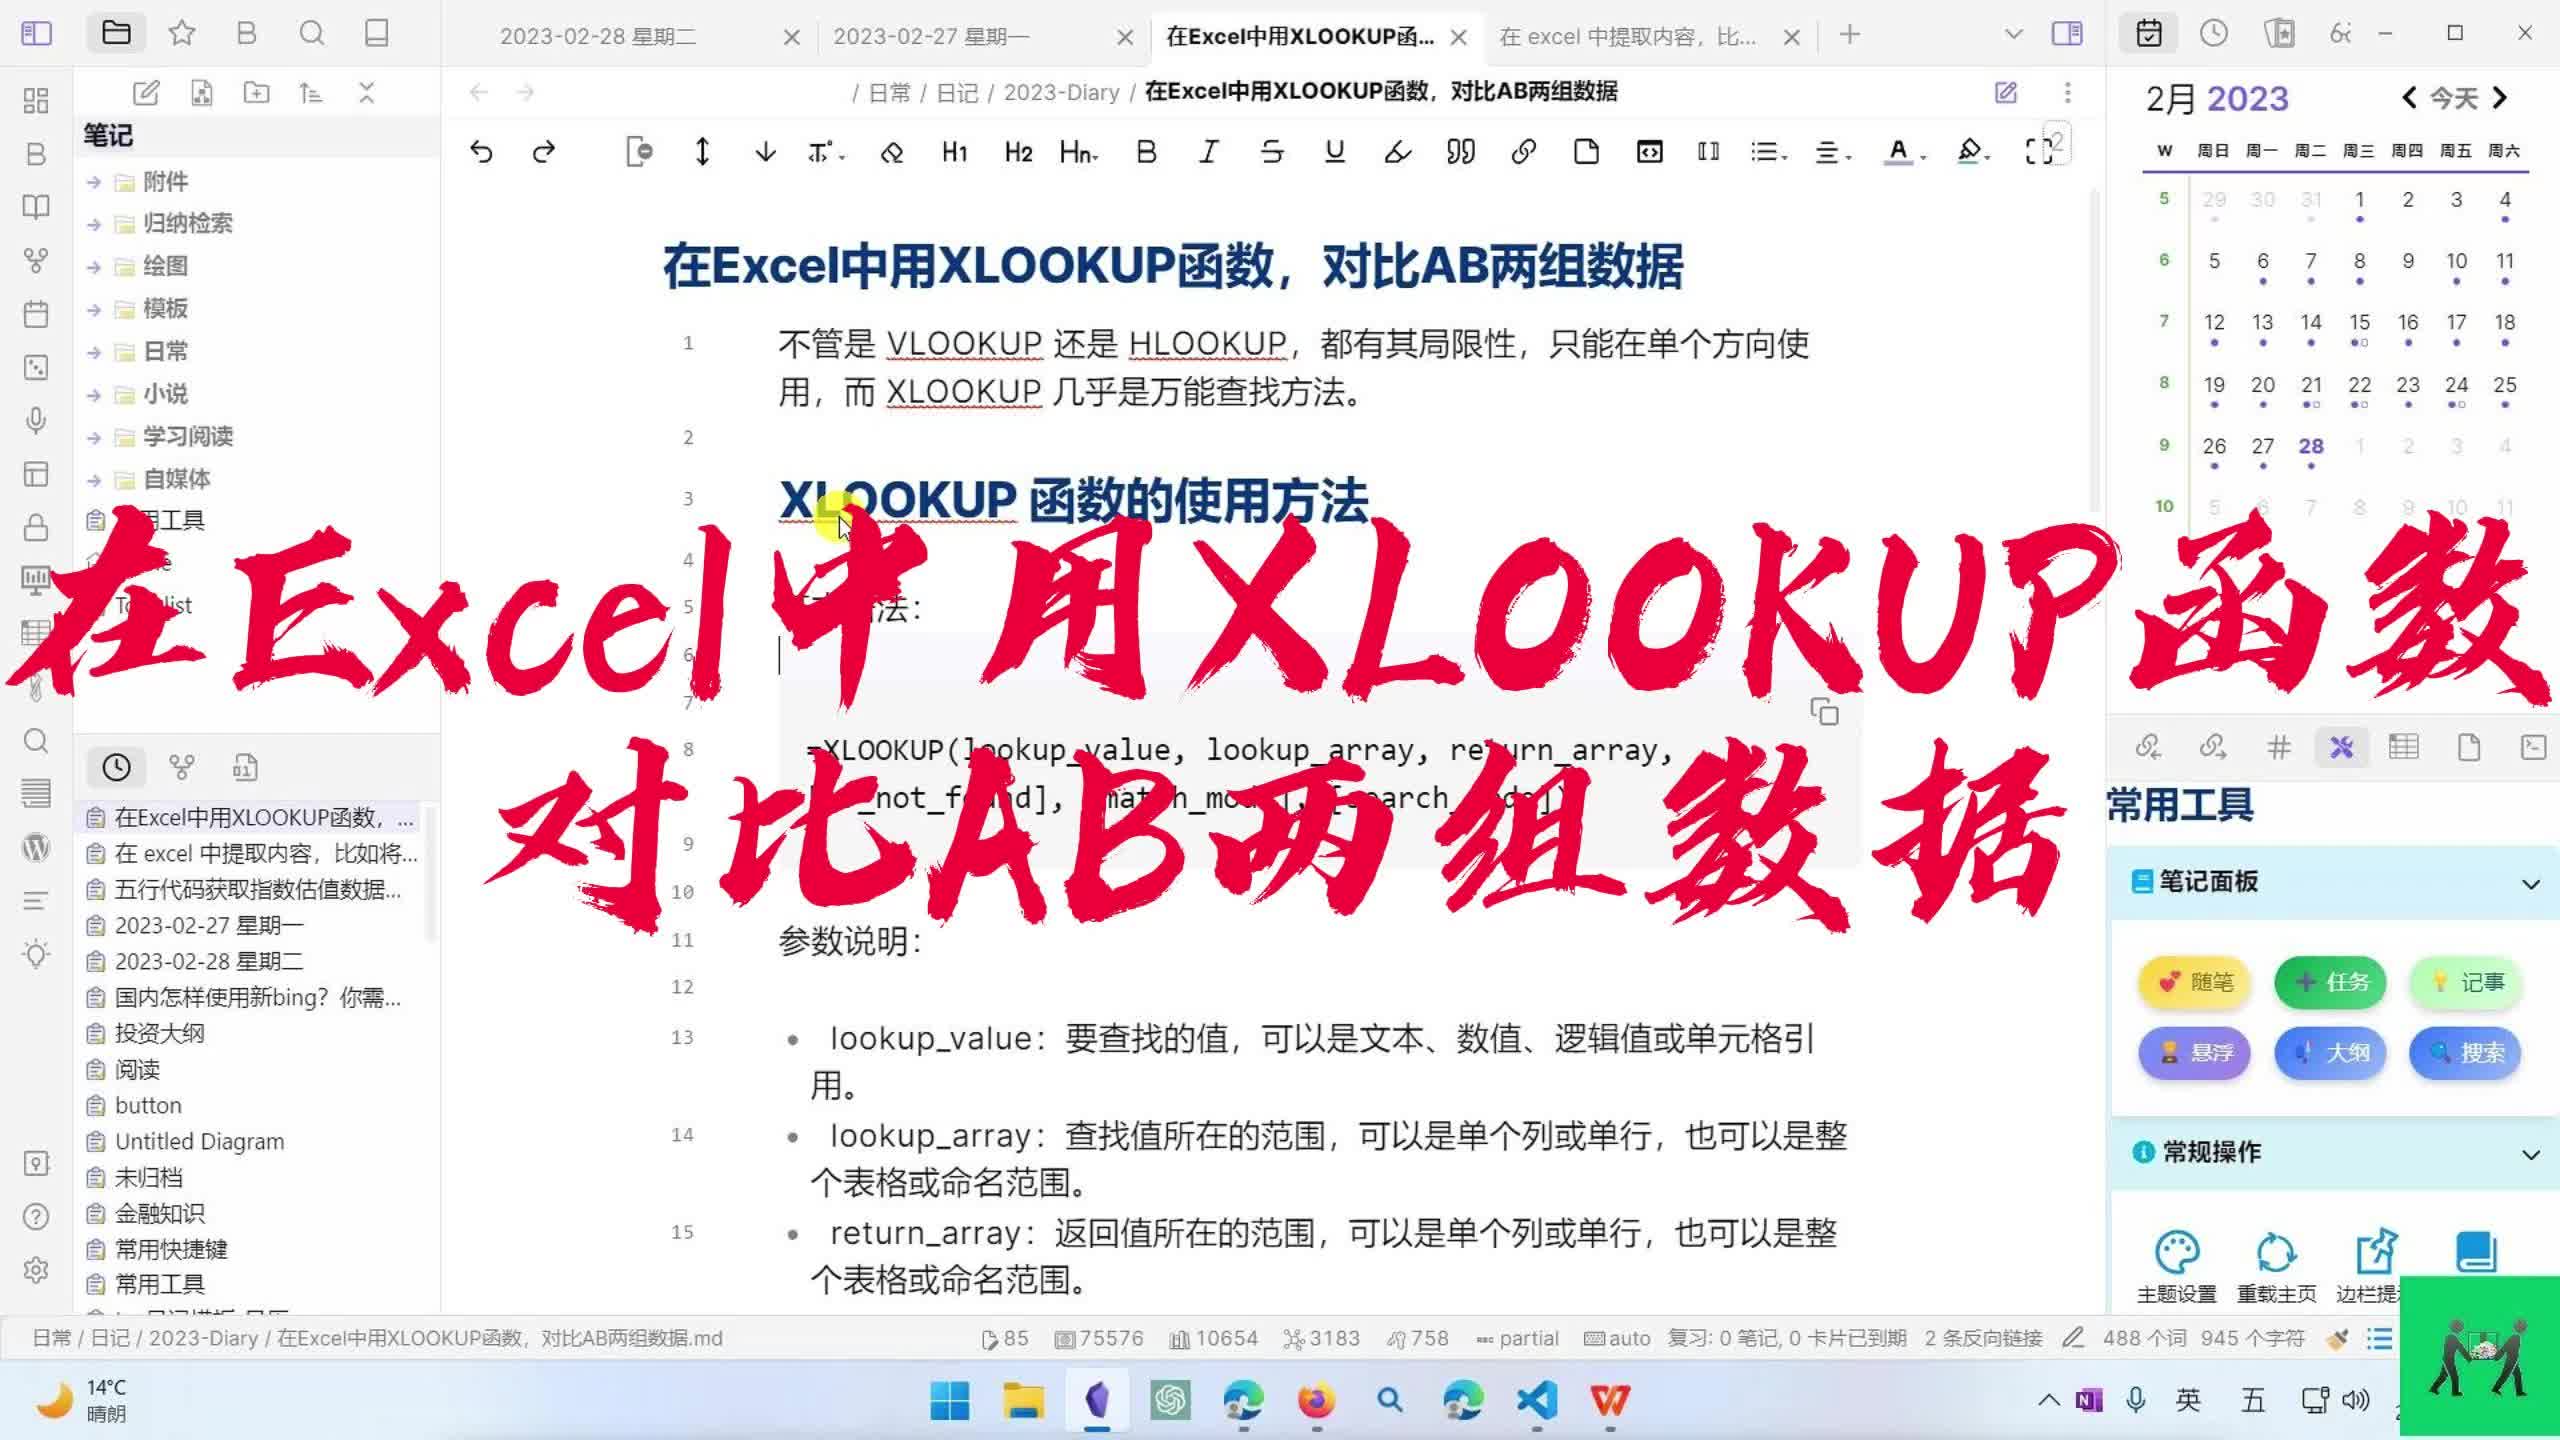Viewport: 2560px width, 1440px height.
Task: Open the font color picker A icon
Action: click(1899, 151)
